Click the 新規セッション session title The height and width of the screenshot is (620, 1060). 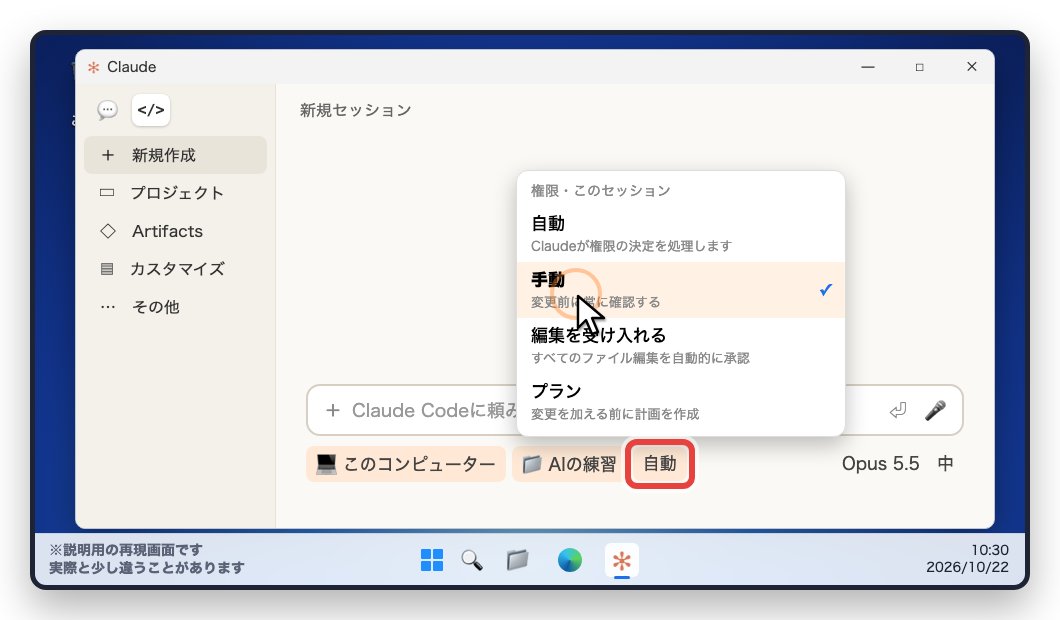(x=356, y=110)
